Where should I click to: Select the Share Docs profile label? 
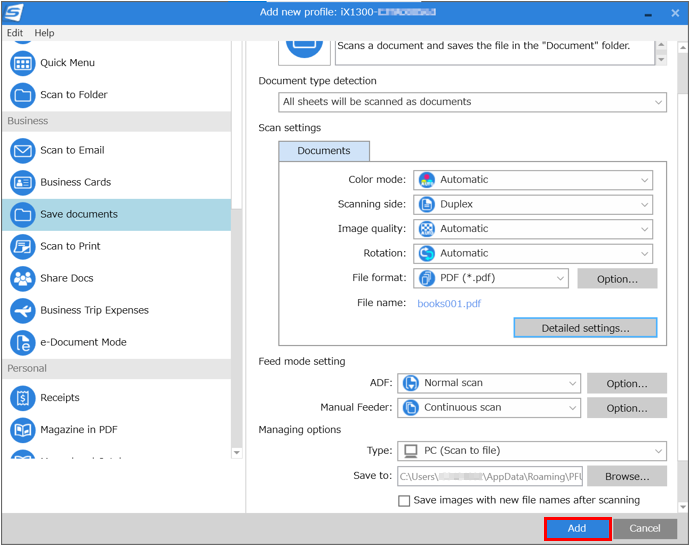67,278
